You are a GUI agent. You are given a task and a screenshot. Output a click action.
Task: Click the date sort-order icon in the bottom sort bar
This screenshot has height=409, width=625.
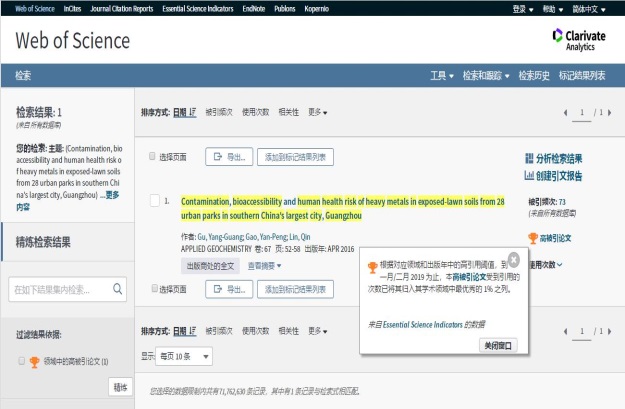click(193, 331)
